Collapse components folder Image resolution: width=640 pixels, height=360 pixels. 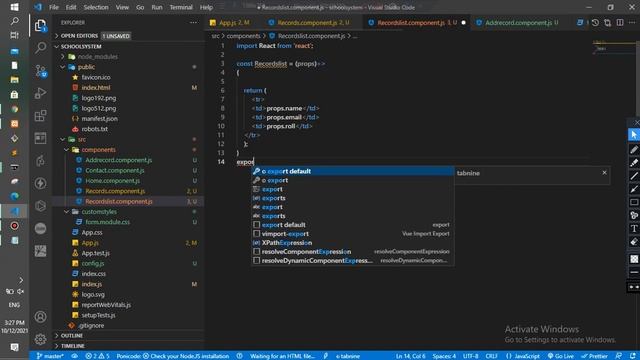click(98, 150)
